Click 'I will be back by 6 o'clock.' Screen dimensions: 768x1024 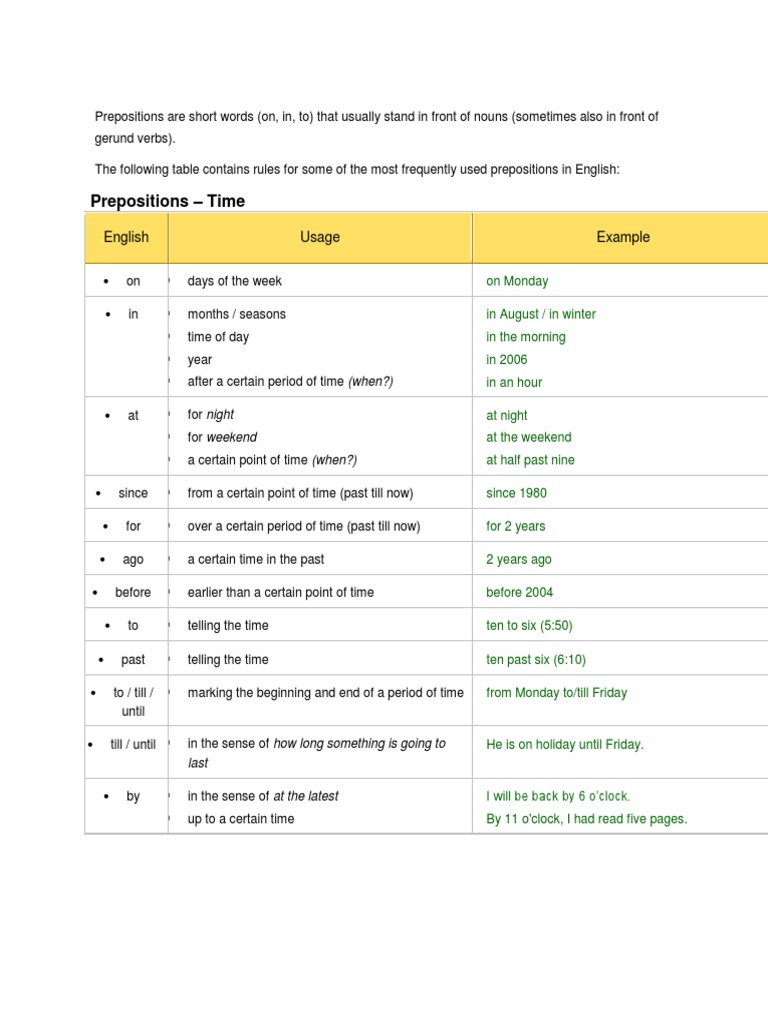coord(558,796)
